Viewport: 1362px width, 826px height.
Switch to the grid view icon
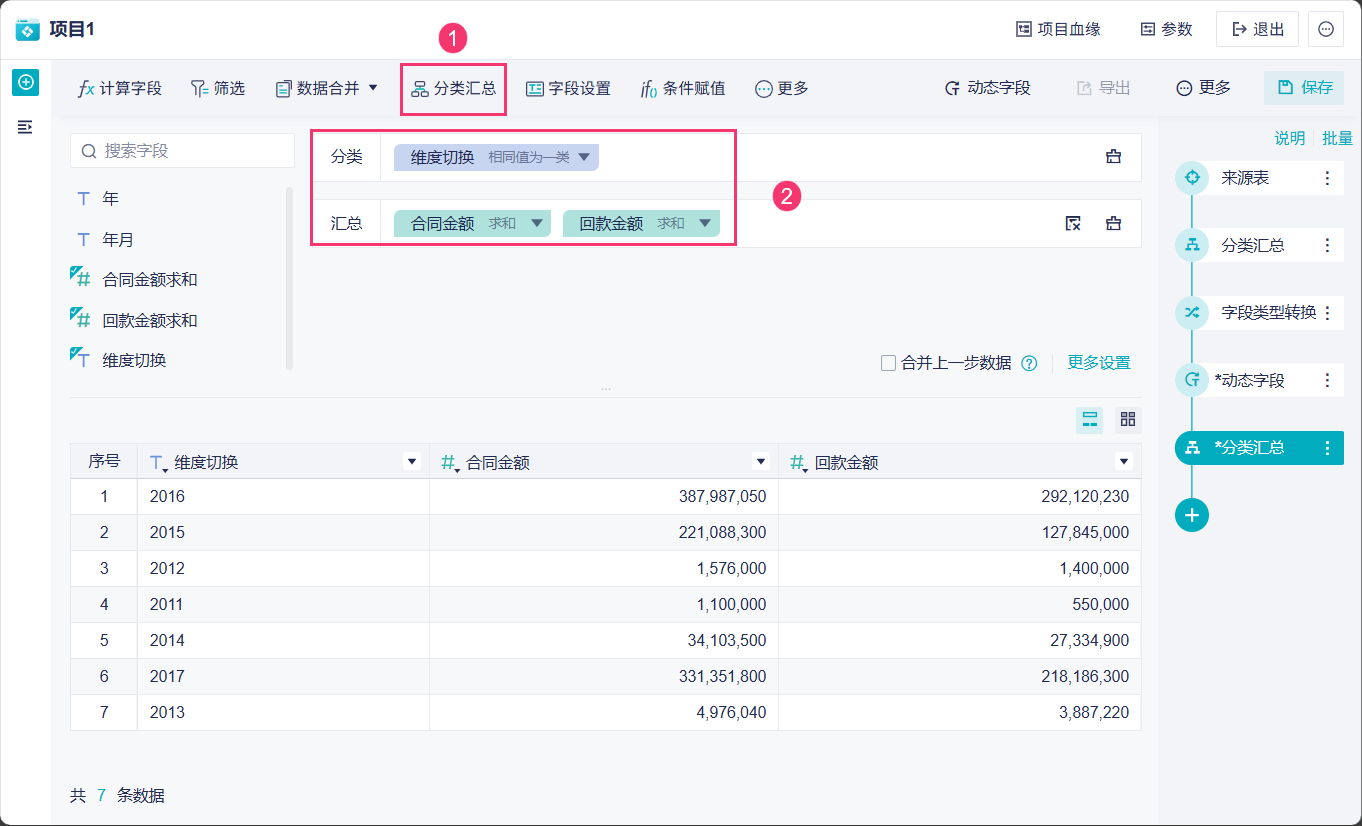coord(1127,420)
